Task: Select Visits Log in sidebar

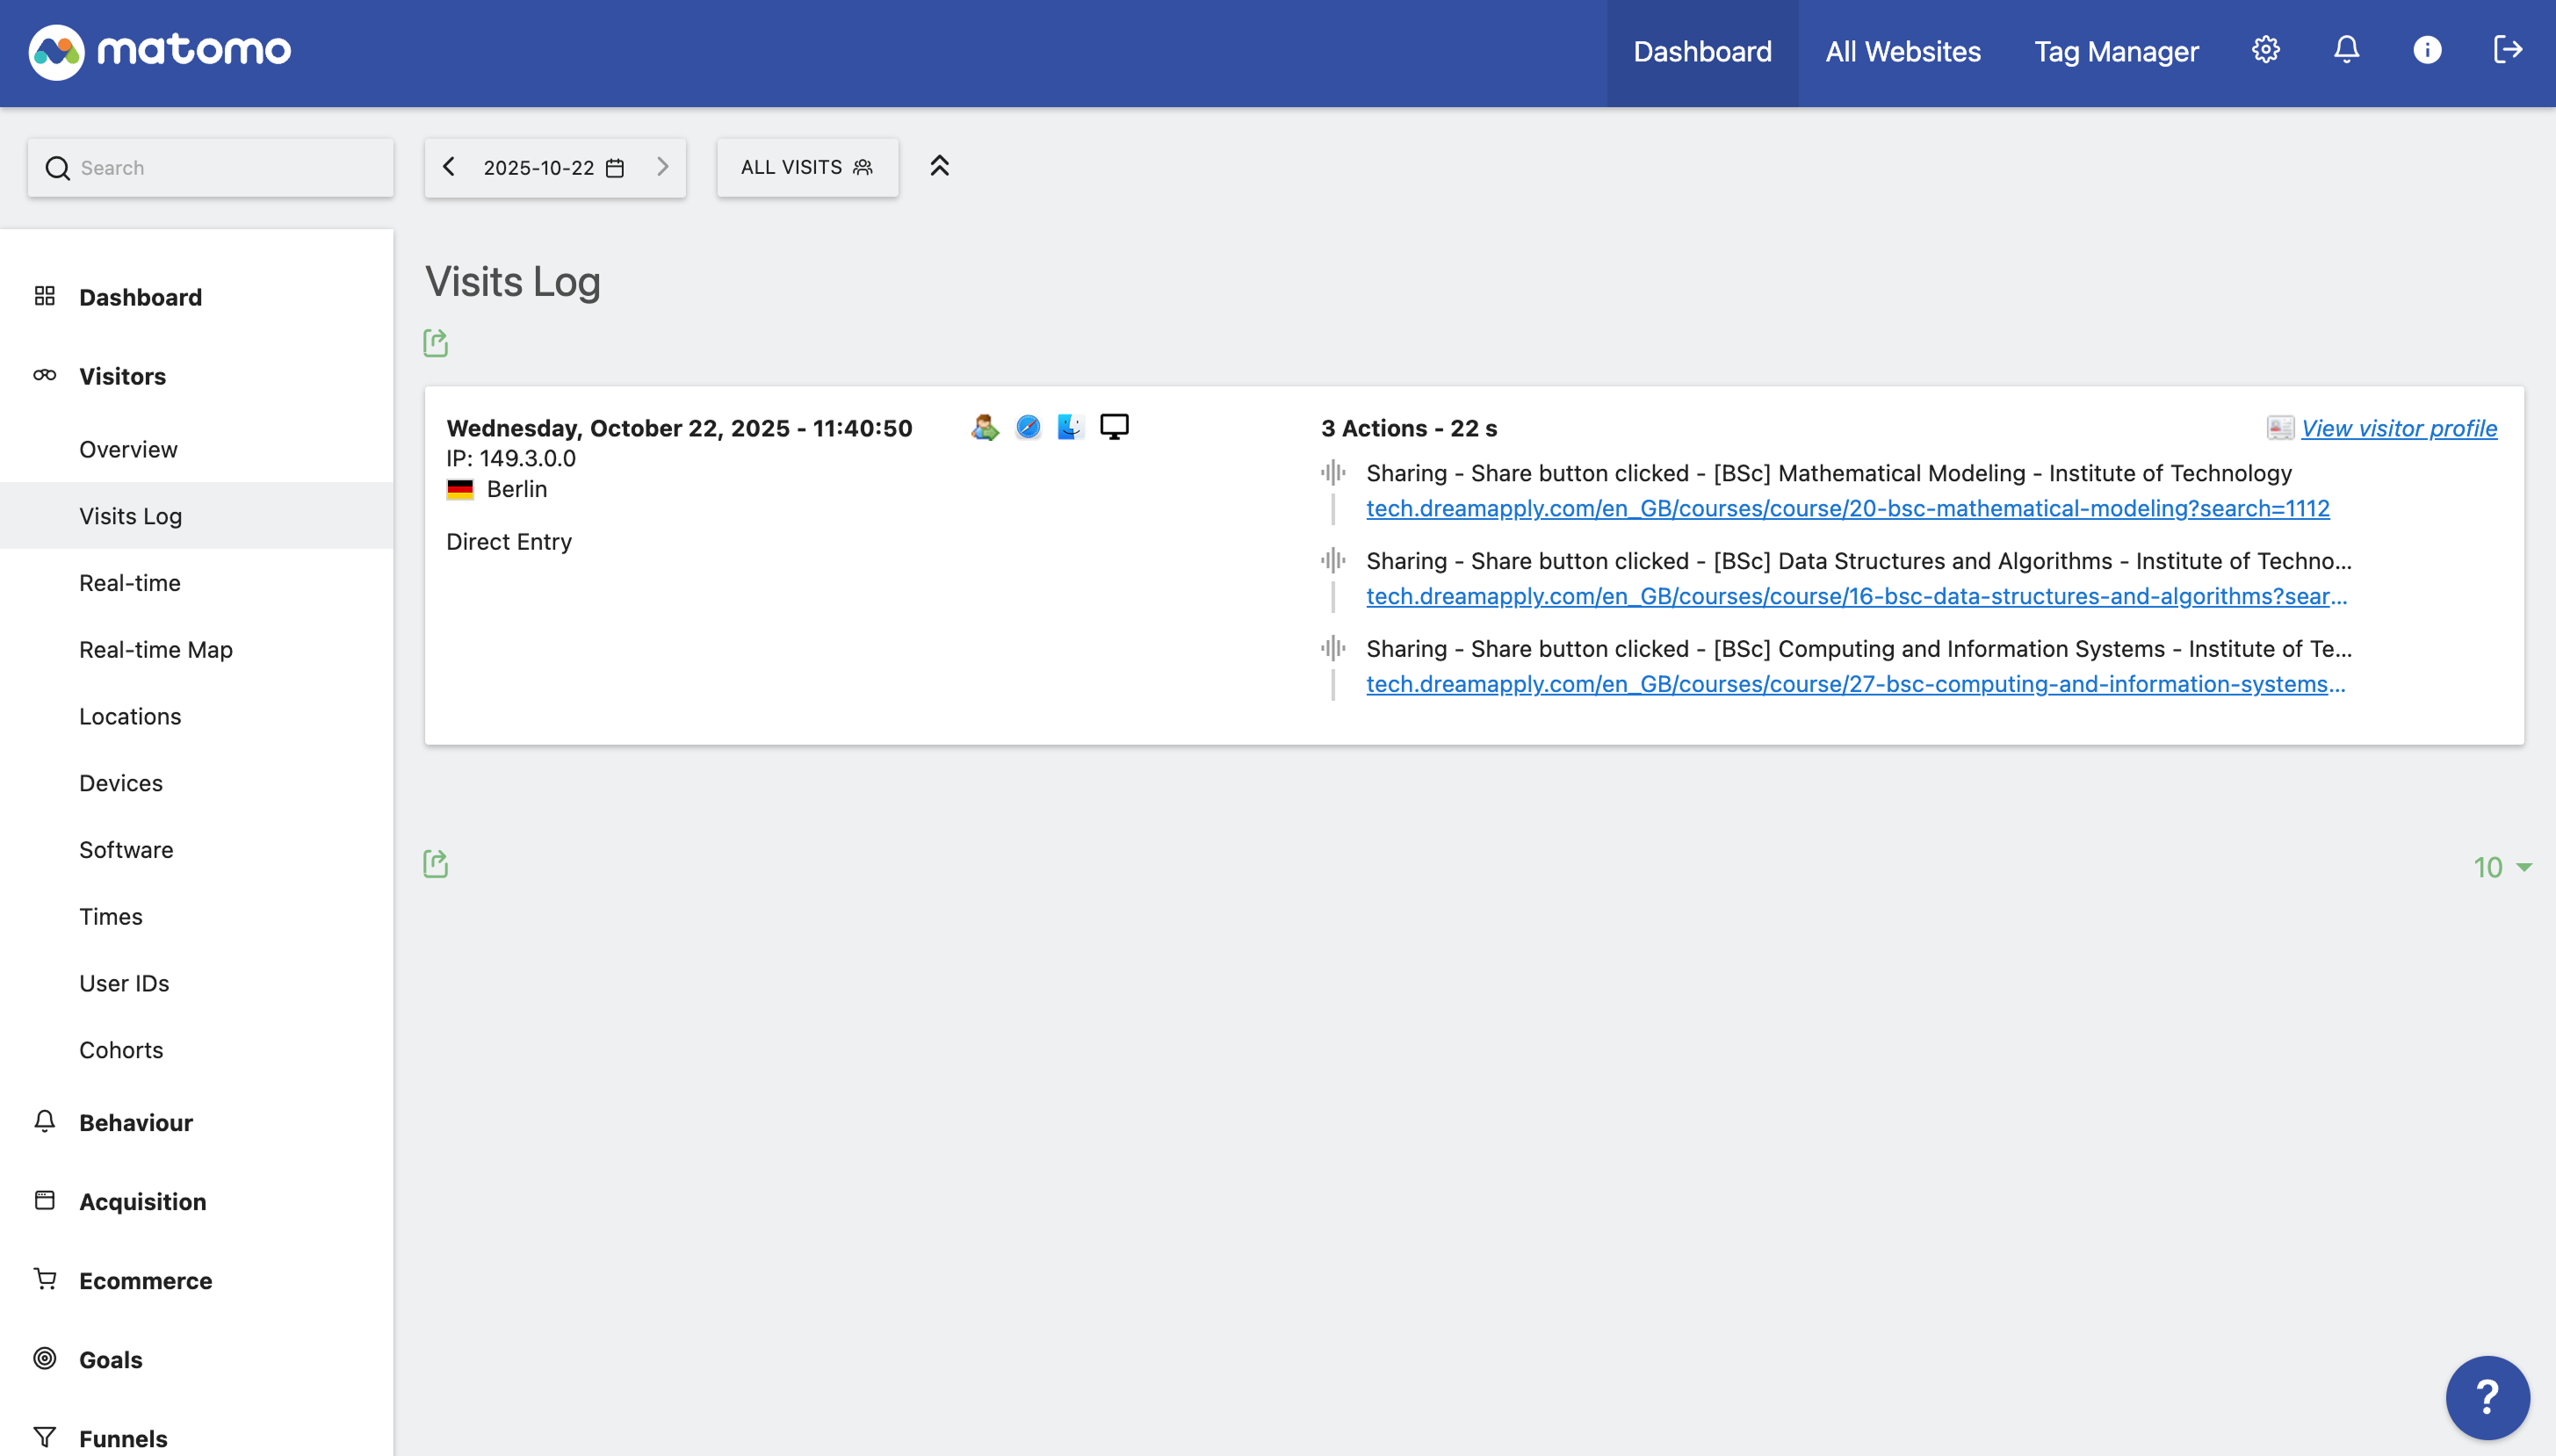Action: pos(130,516)
